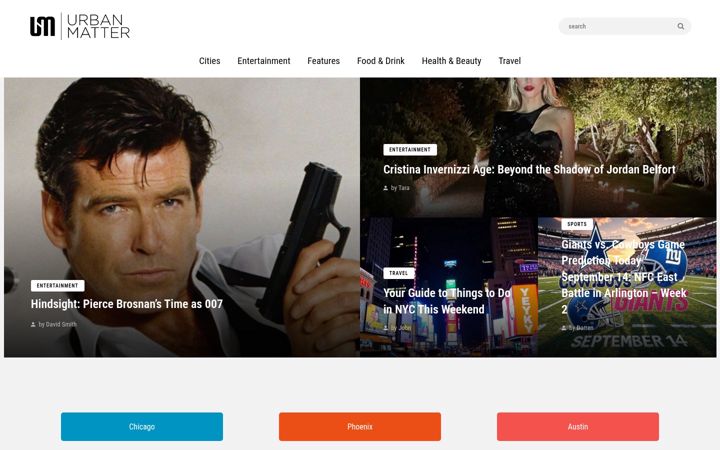Open the Entertainment menu

(264, 61)
